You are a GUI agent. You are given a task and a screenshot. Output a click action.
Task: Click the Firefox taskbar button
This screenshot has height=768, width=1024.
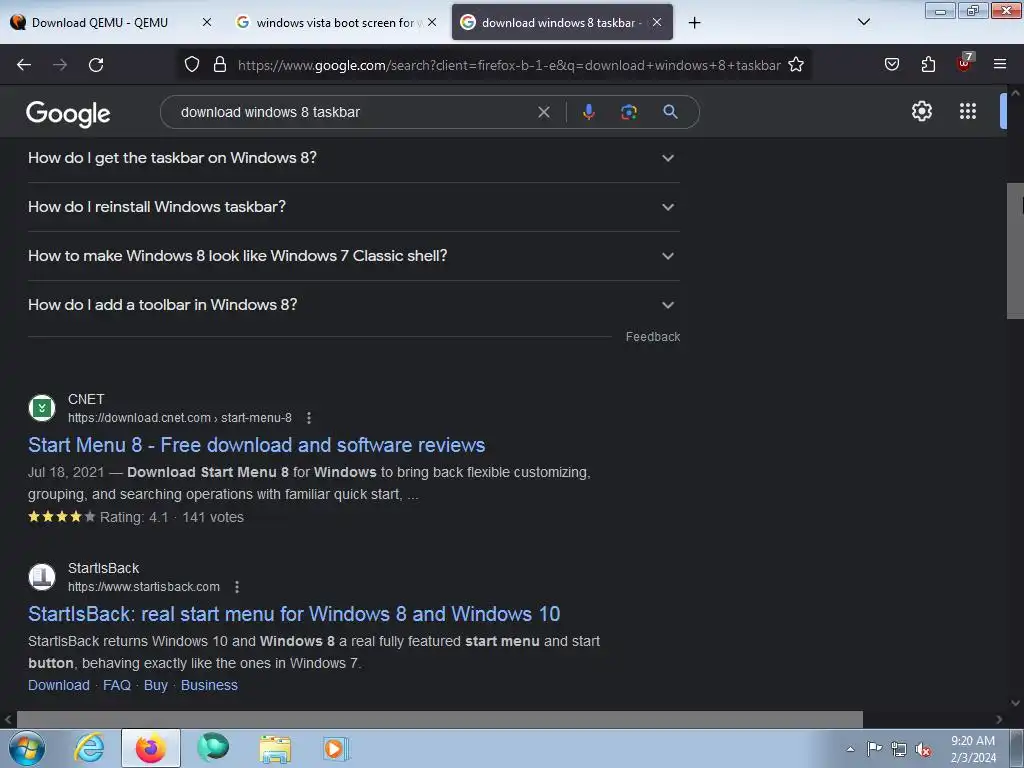[x=150, y=748]
